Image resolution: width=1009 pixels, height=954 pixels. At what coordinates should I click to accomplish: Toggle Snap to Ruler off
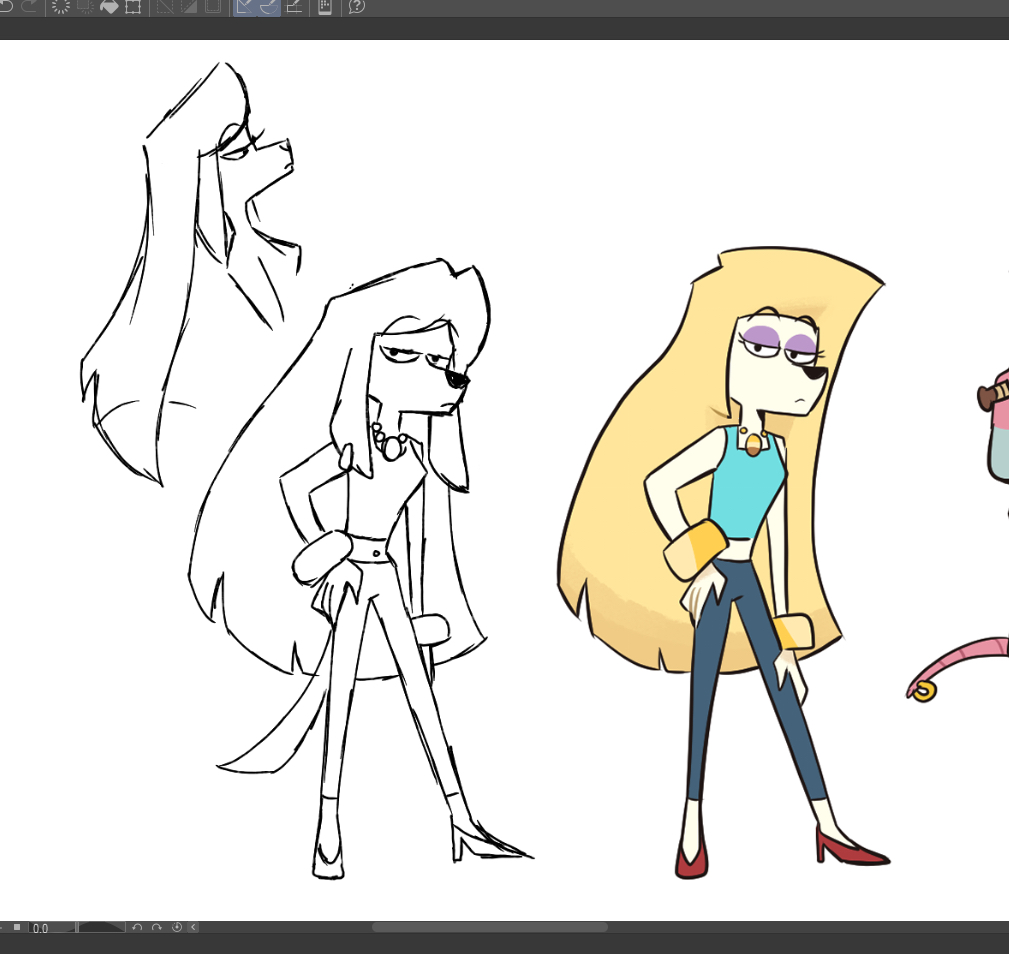(245, 6)
